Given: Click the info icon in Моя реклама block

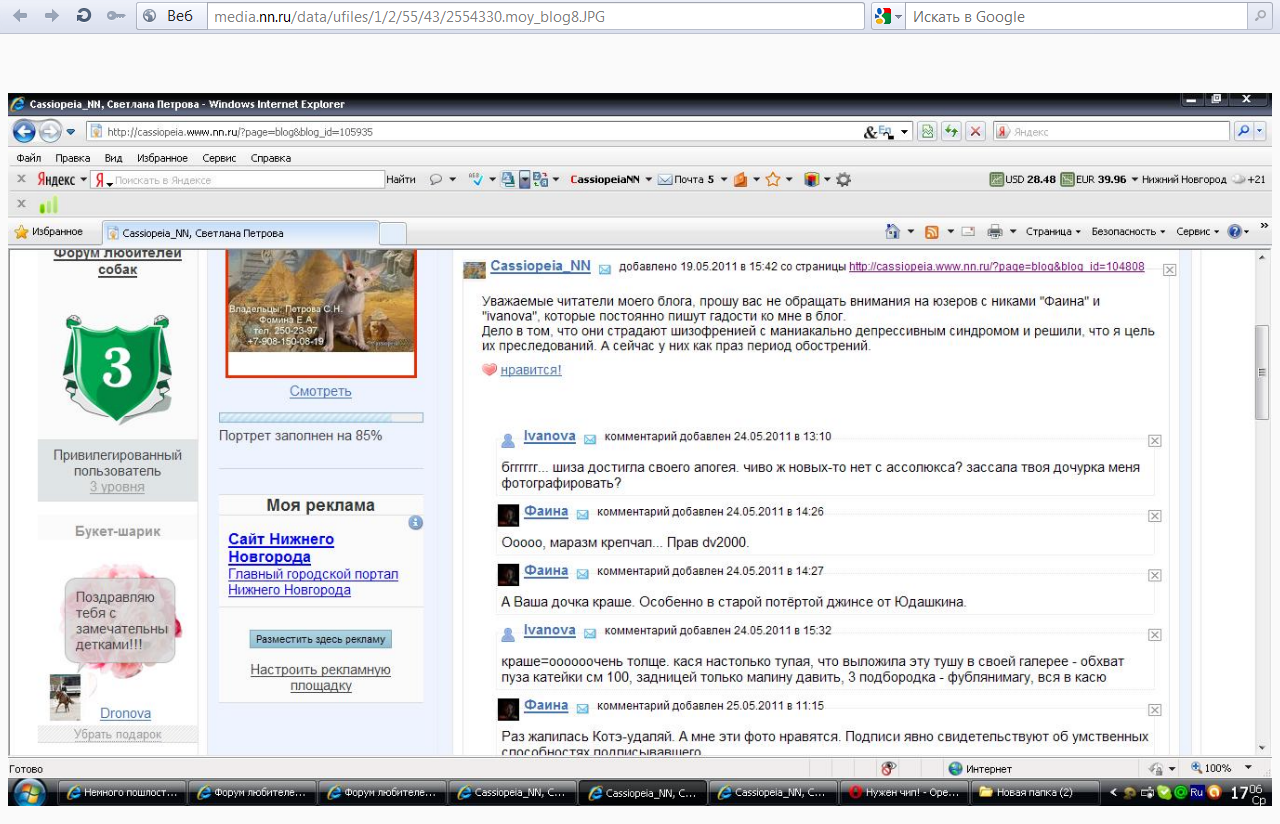Looking at the screenshot, I should coord(416,523).
